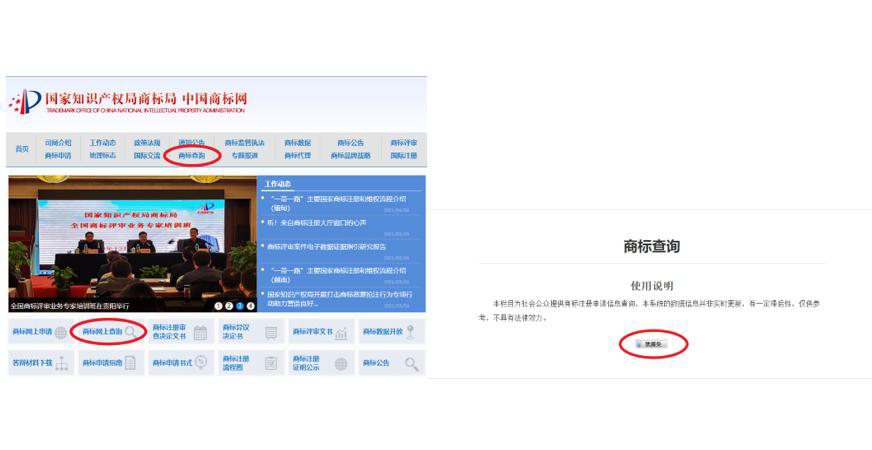Click the page icon on 商标申请指南 tile

130,363
